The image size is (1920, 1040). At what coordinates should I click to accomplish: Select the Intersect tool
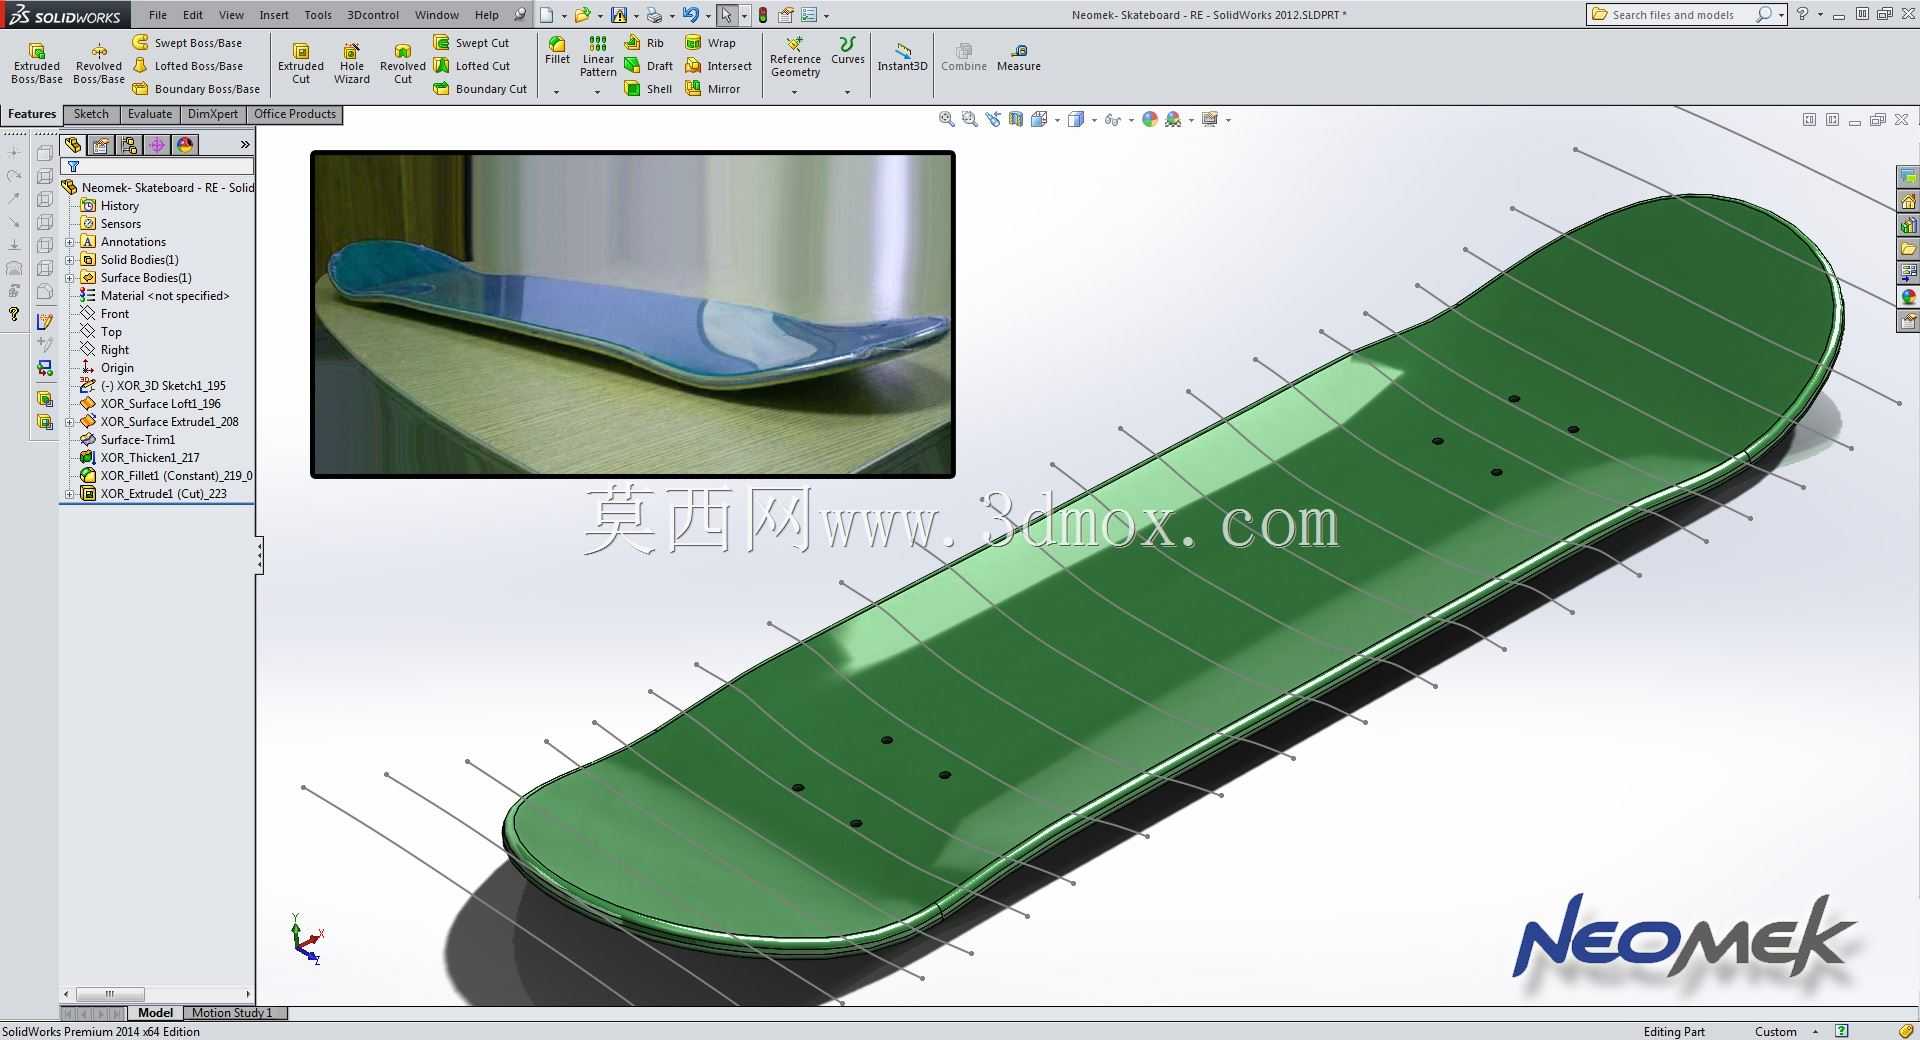point(719,66)
